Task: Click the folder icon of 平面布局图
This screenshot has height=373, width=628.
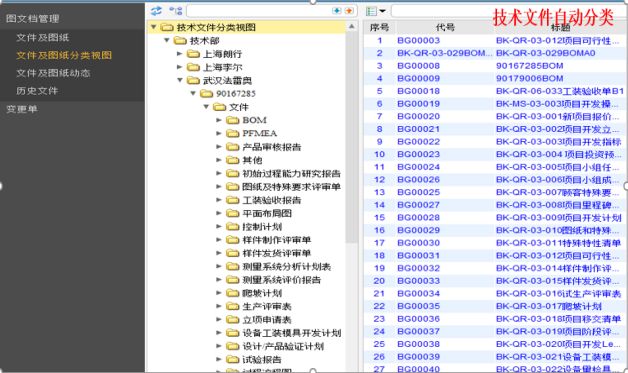Action: [x=232, y=213]
